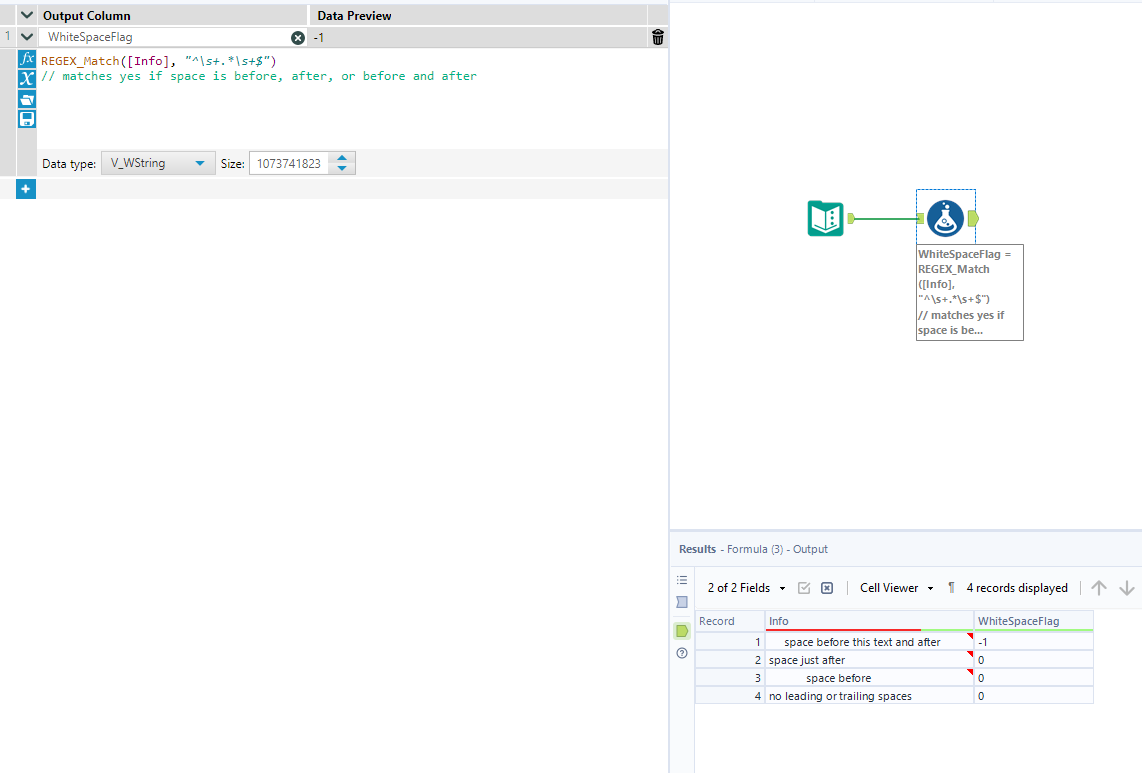This screenshot has height=773, width=1142.
Task: Switch to the green Output anchor view
Action: 682,630
